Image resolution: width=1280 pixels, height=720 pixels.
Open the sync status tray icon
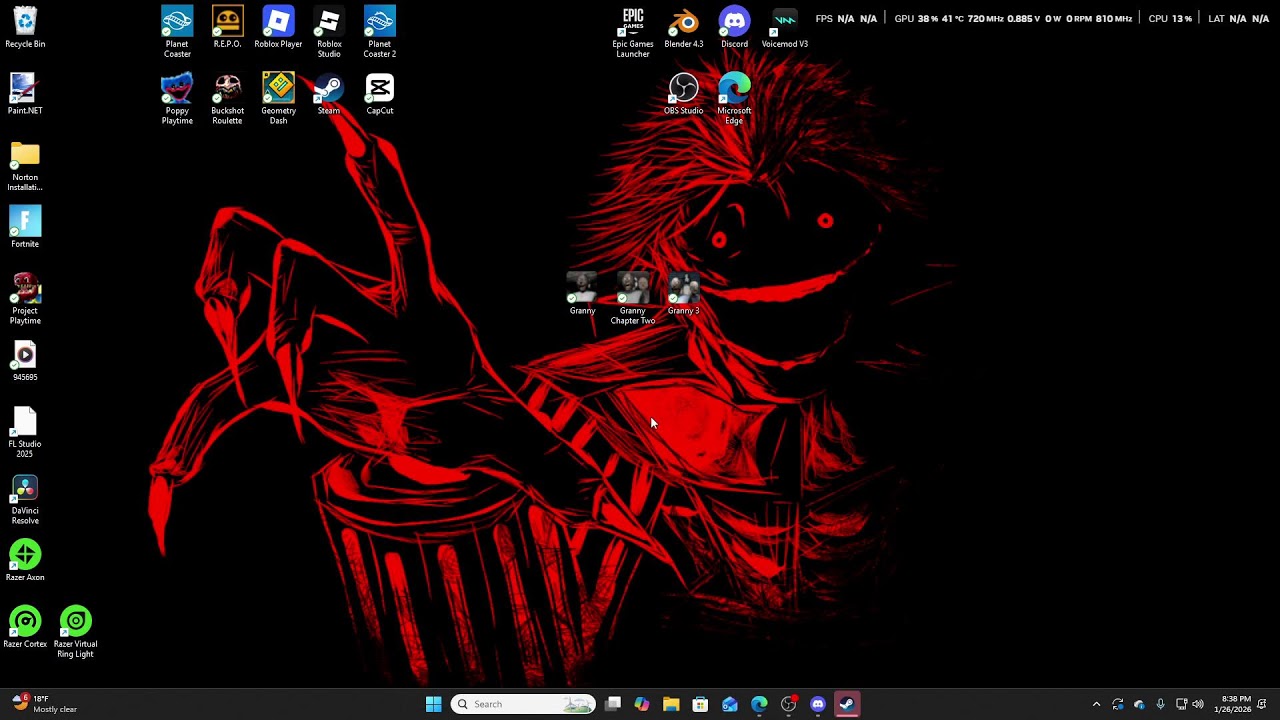coord(1118,704)
